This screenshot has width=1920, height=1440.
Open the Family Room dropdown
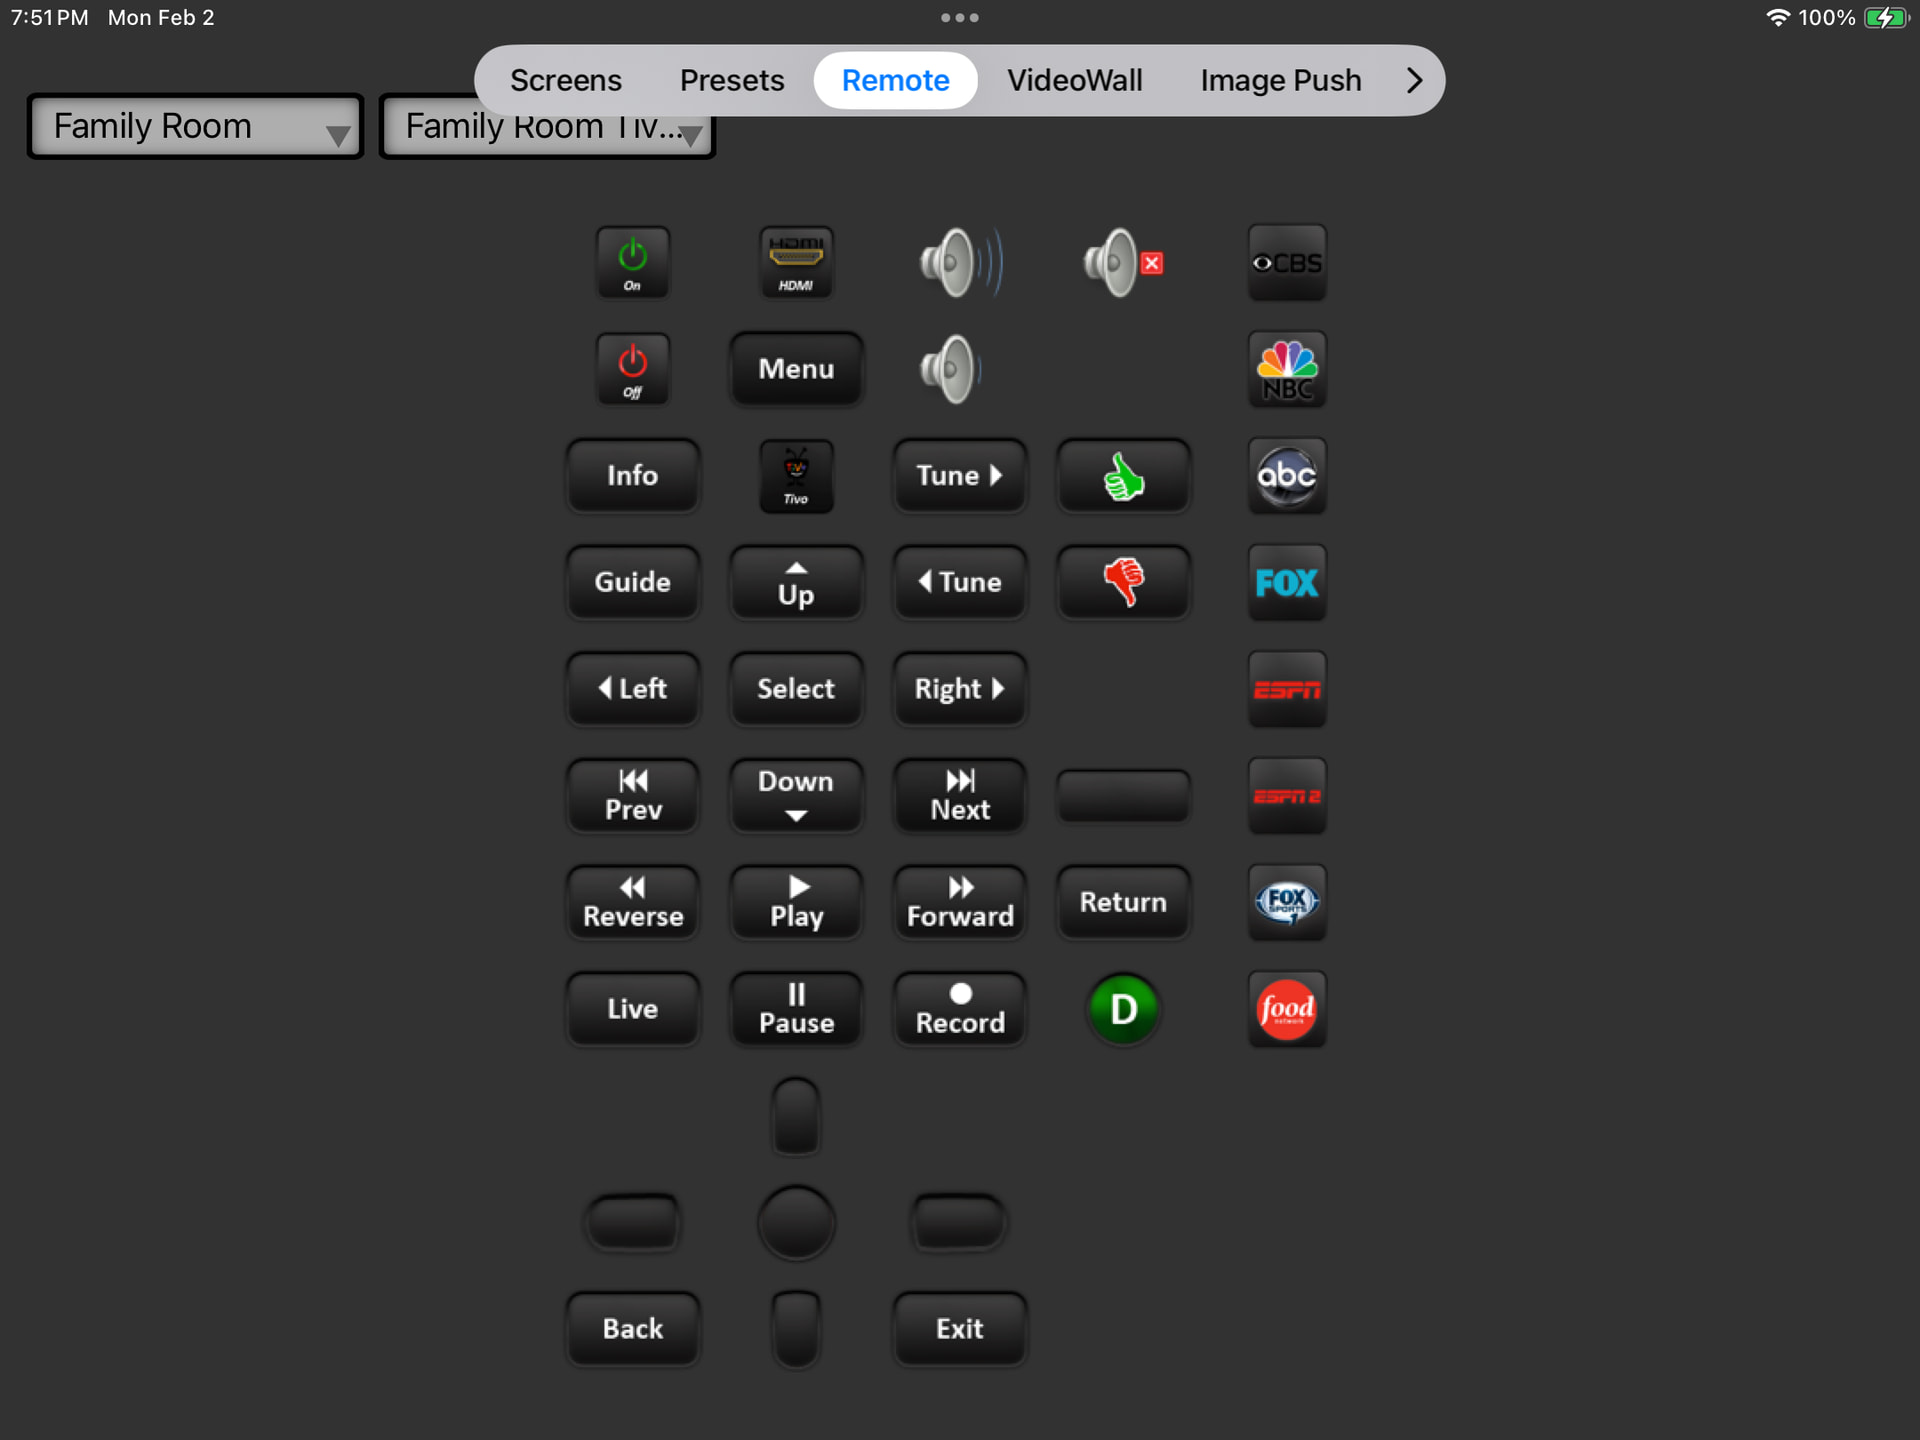coord(195,127)
